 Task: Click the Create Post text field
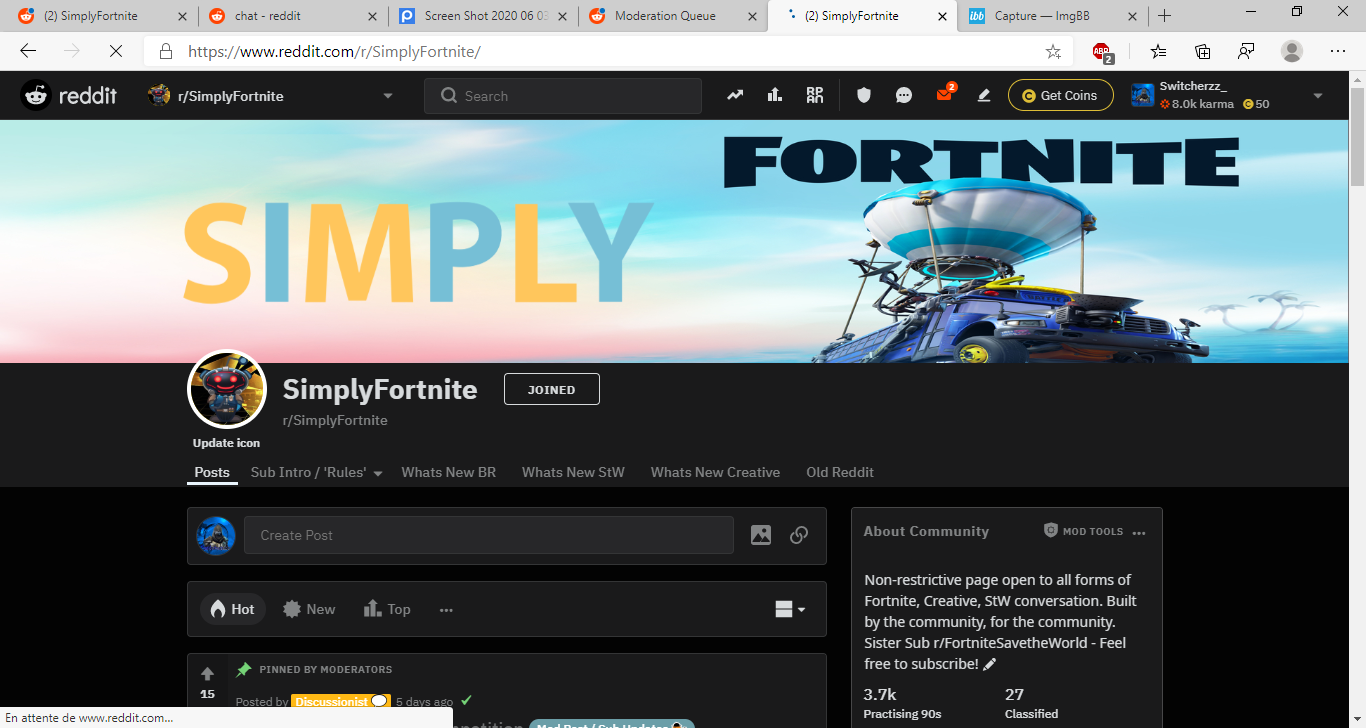coord(489,535)
